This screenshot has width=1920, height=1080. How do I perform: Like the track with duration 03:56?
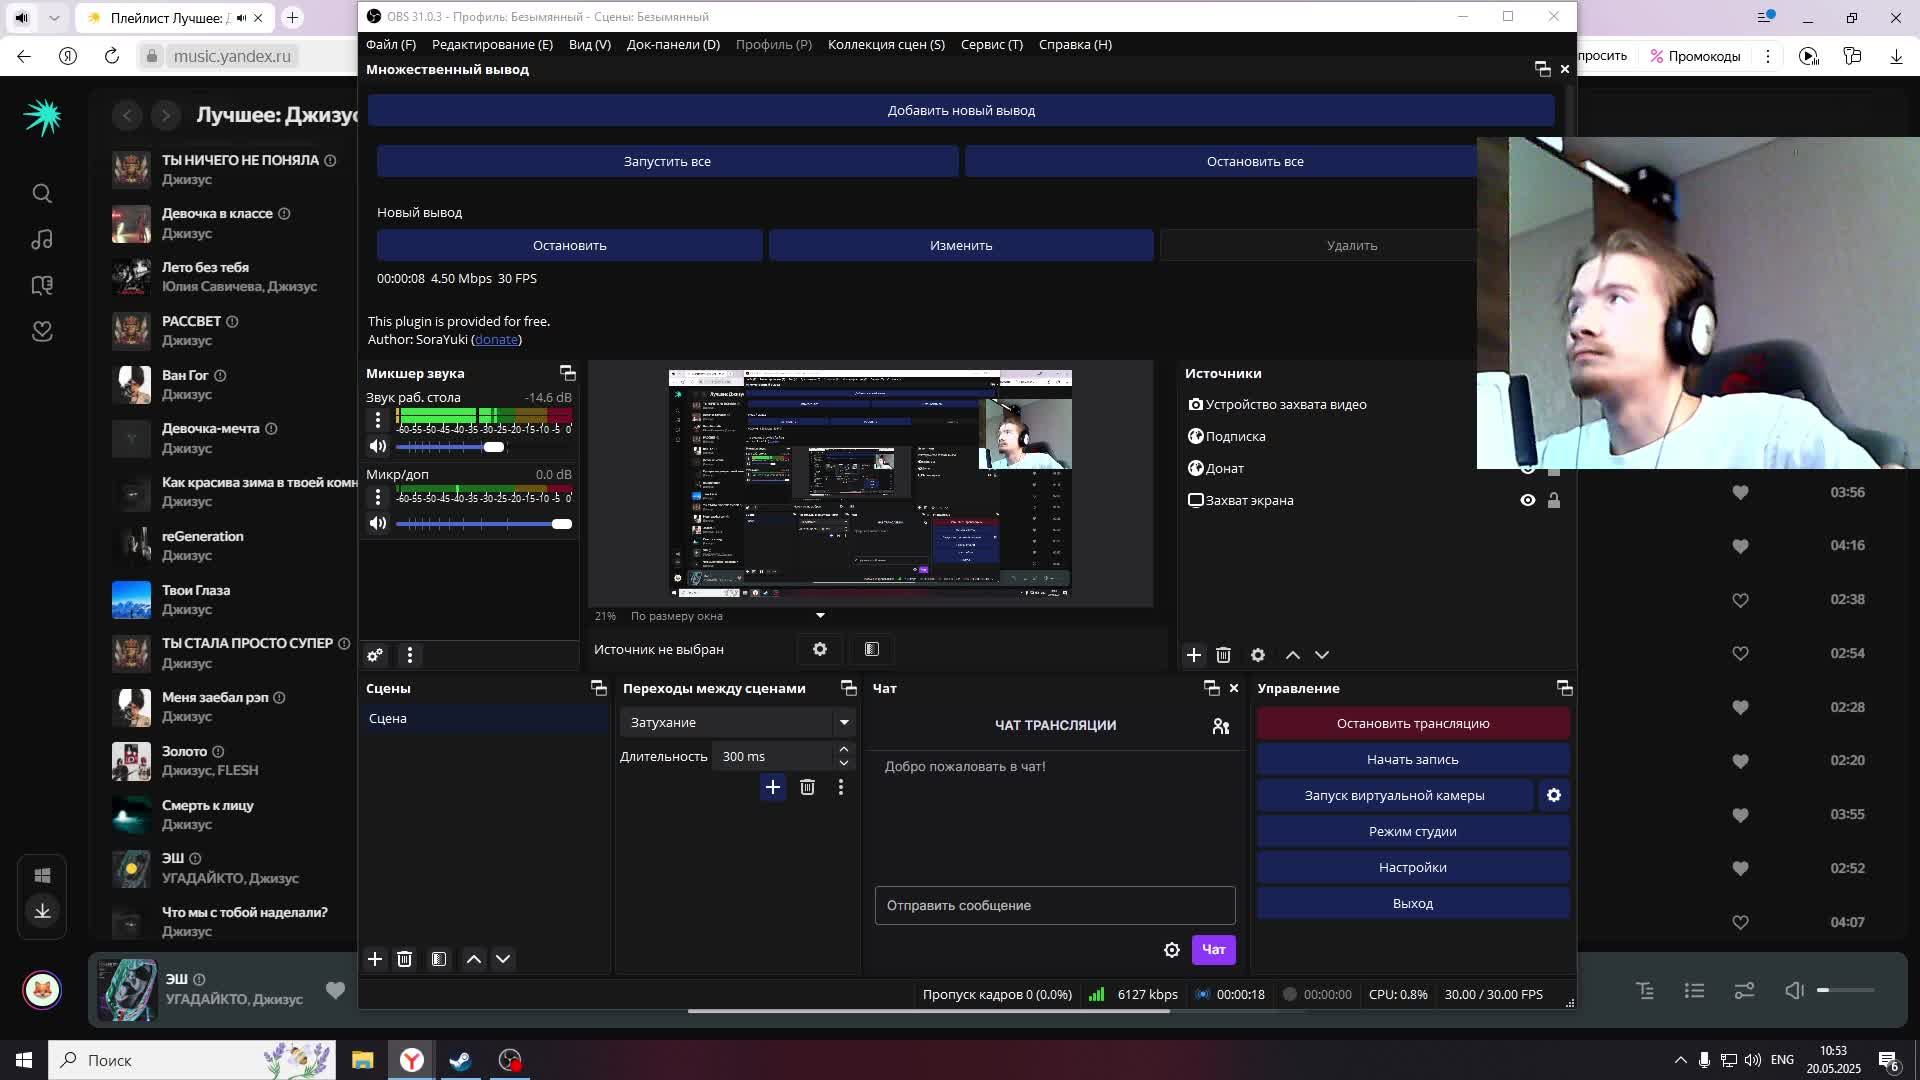[x=1740, y=492]
